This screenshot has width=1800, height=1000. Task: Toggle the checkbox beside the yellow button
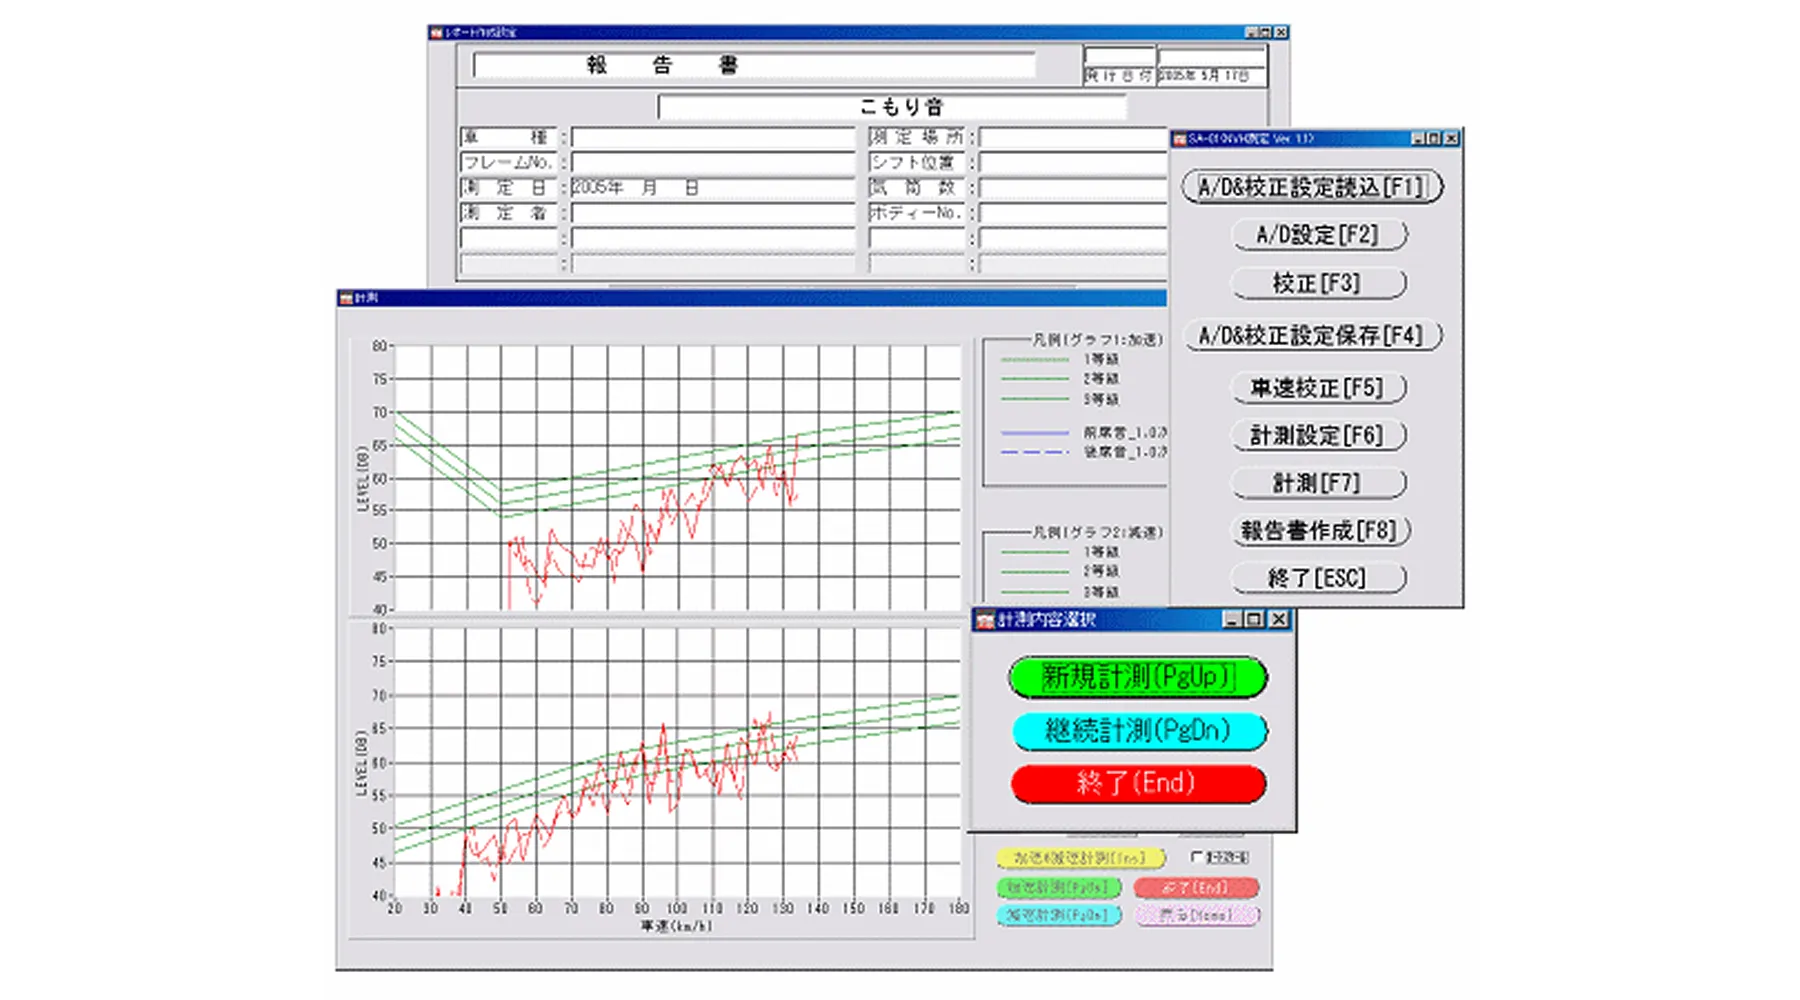1196,857
